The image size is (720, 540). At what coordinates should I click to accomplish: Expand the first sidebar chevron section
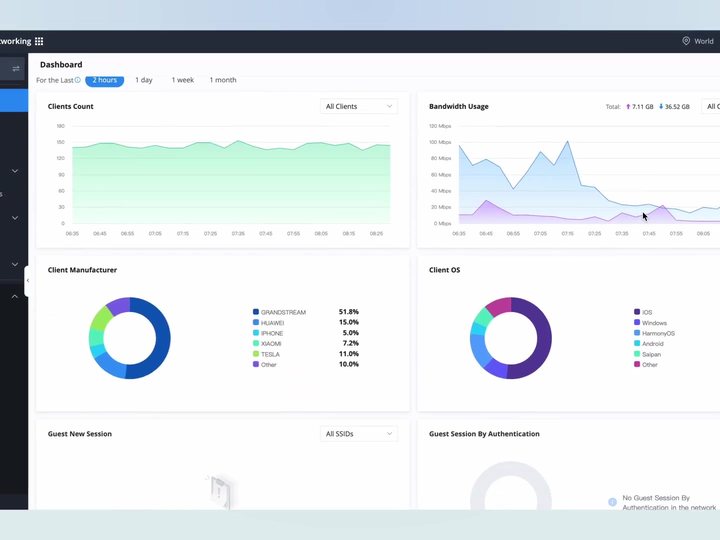pyautogui.click(x=15, y=171)
